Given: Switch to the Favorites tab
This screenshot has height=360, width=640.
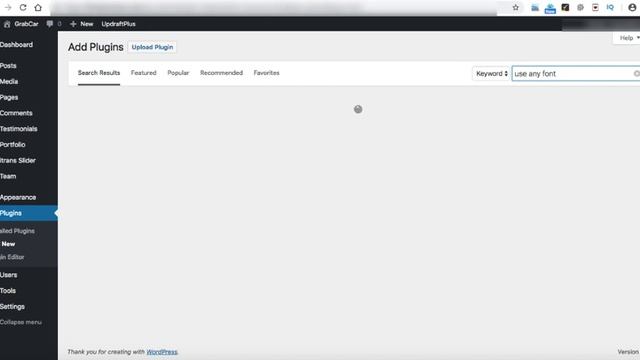Looking at the screenshot, I should tap(267, 73).
